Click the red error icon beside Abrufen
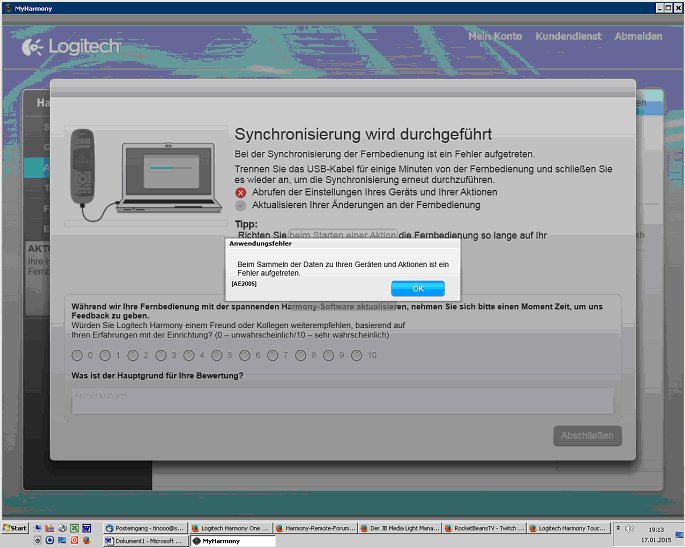 tap(240, 192)
